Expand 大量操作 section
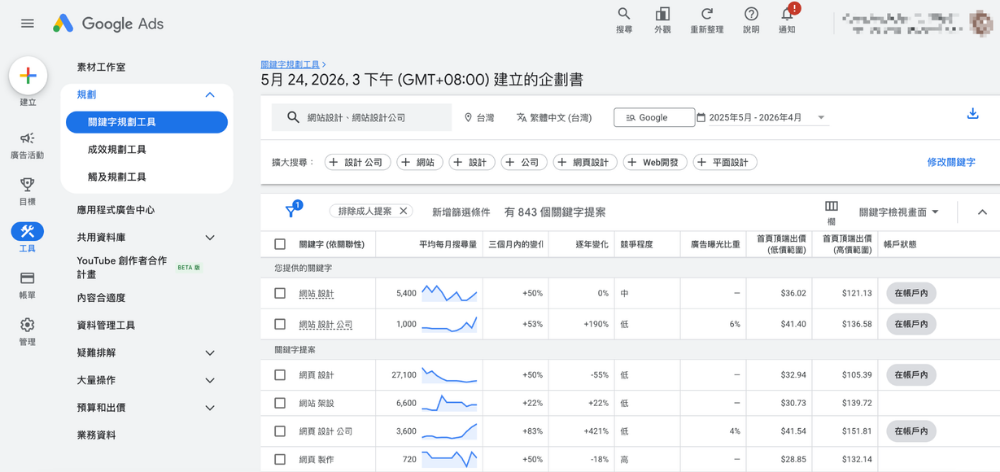The height and width of the screenshot is (472, 1000). [x=210, y=380]
